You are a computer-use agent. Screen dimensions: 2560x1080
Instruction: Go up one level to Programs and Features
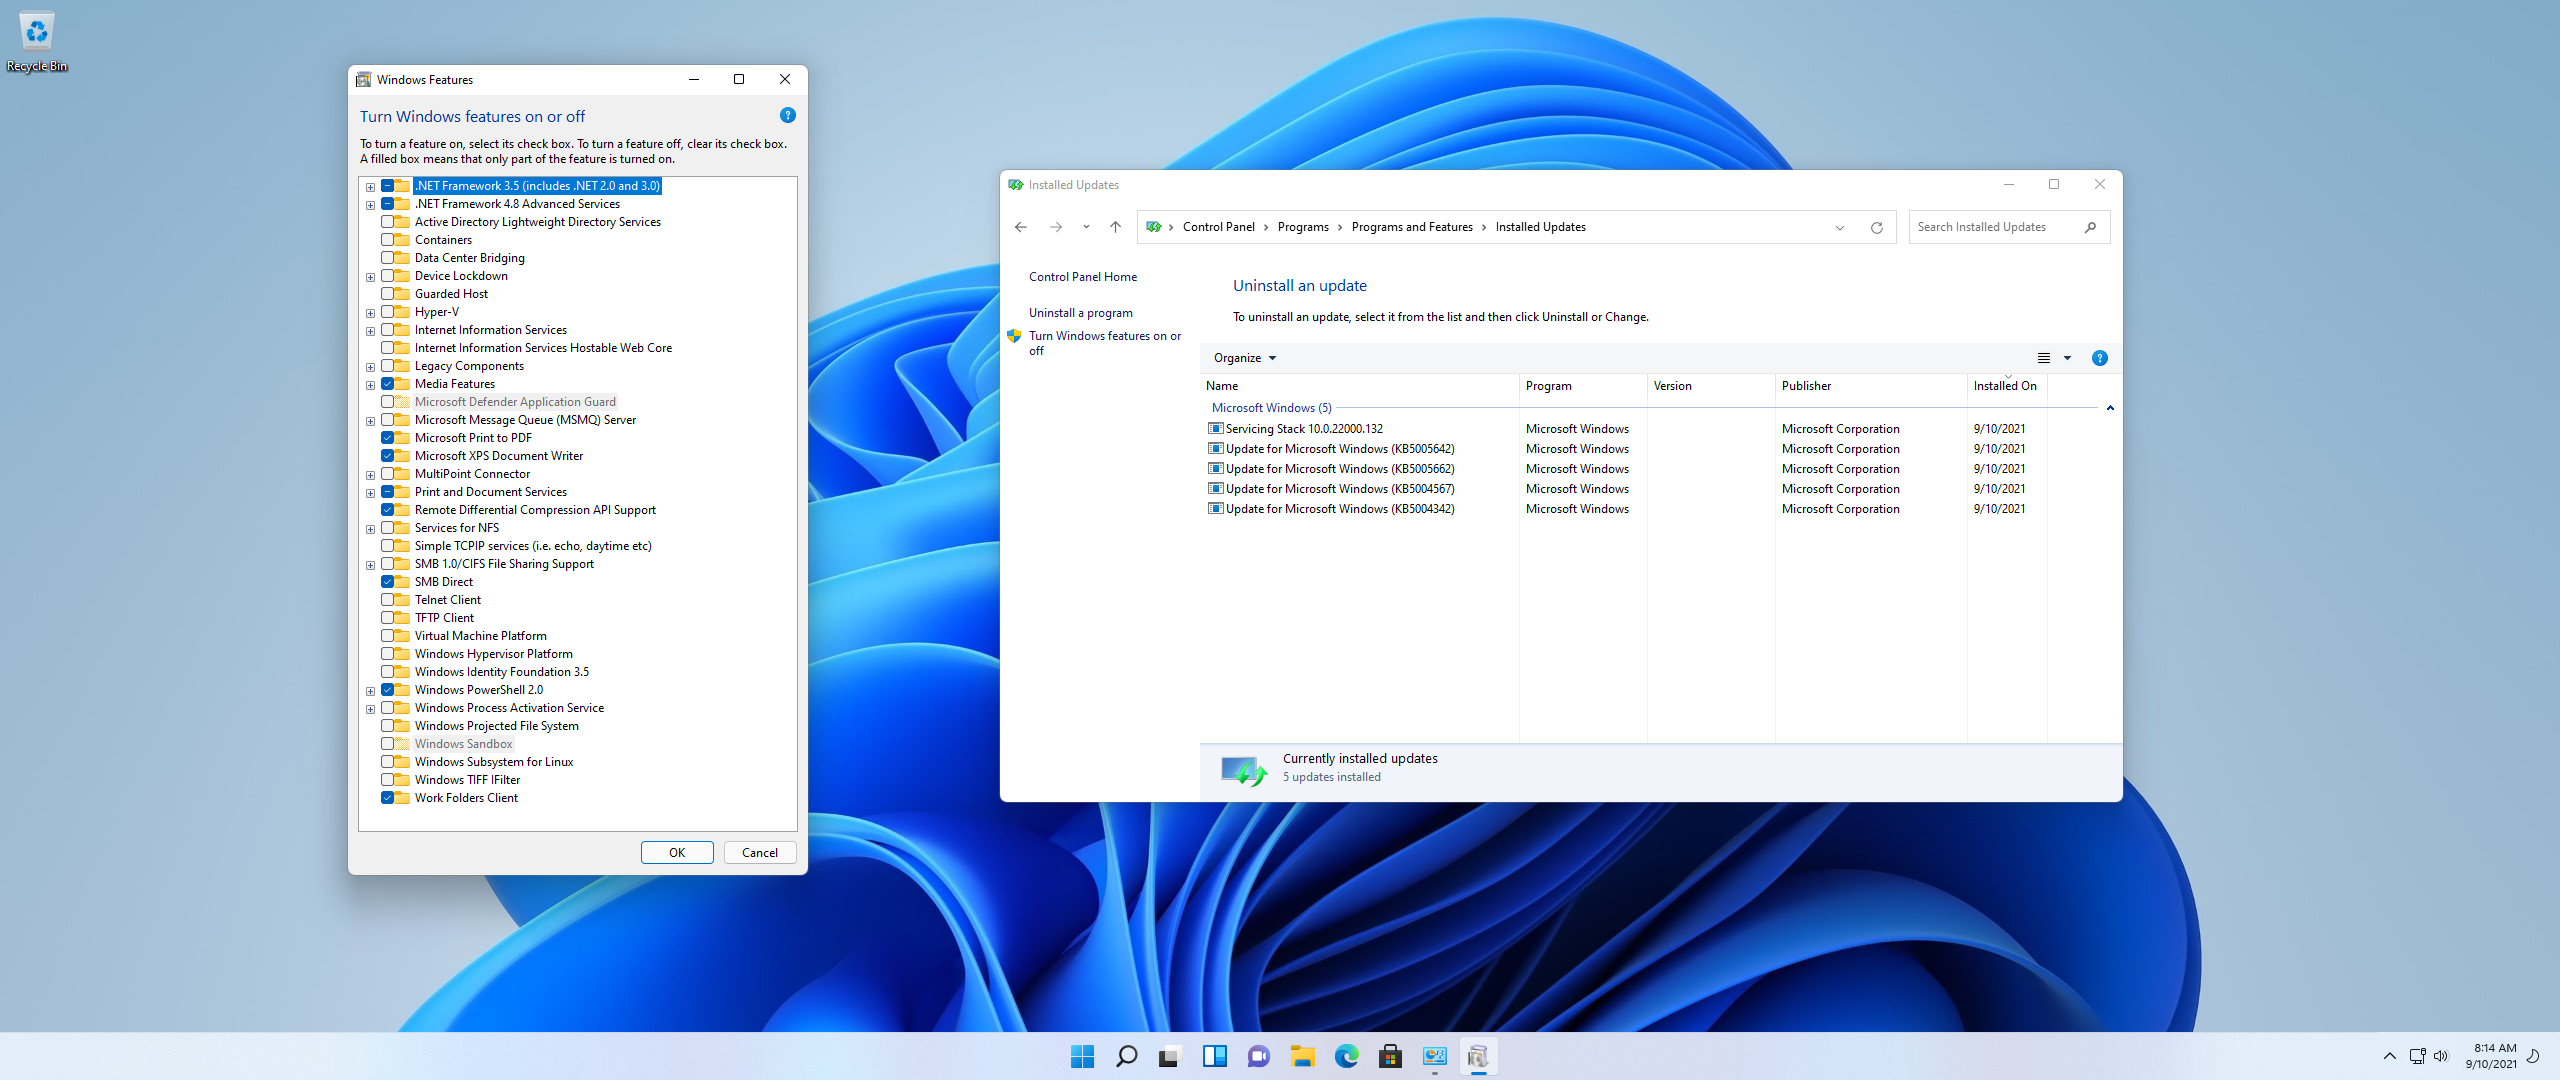pos(1115,227)
